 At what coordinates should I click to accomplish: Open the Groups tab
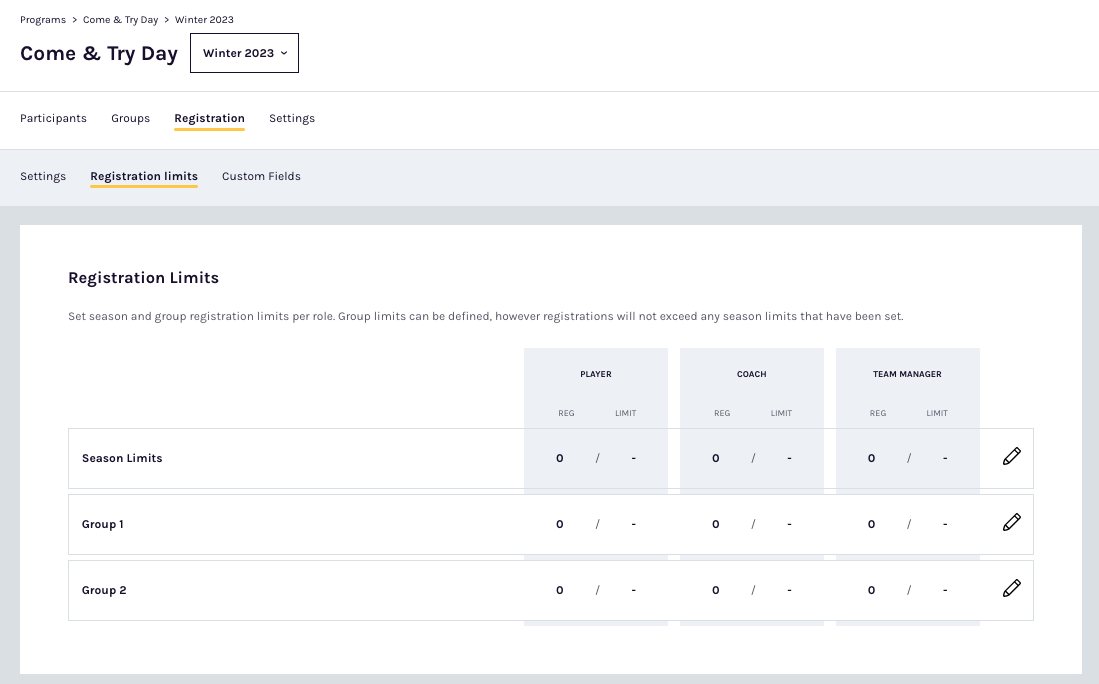tap(130, 118)
